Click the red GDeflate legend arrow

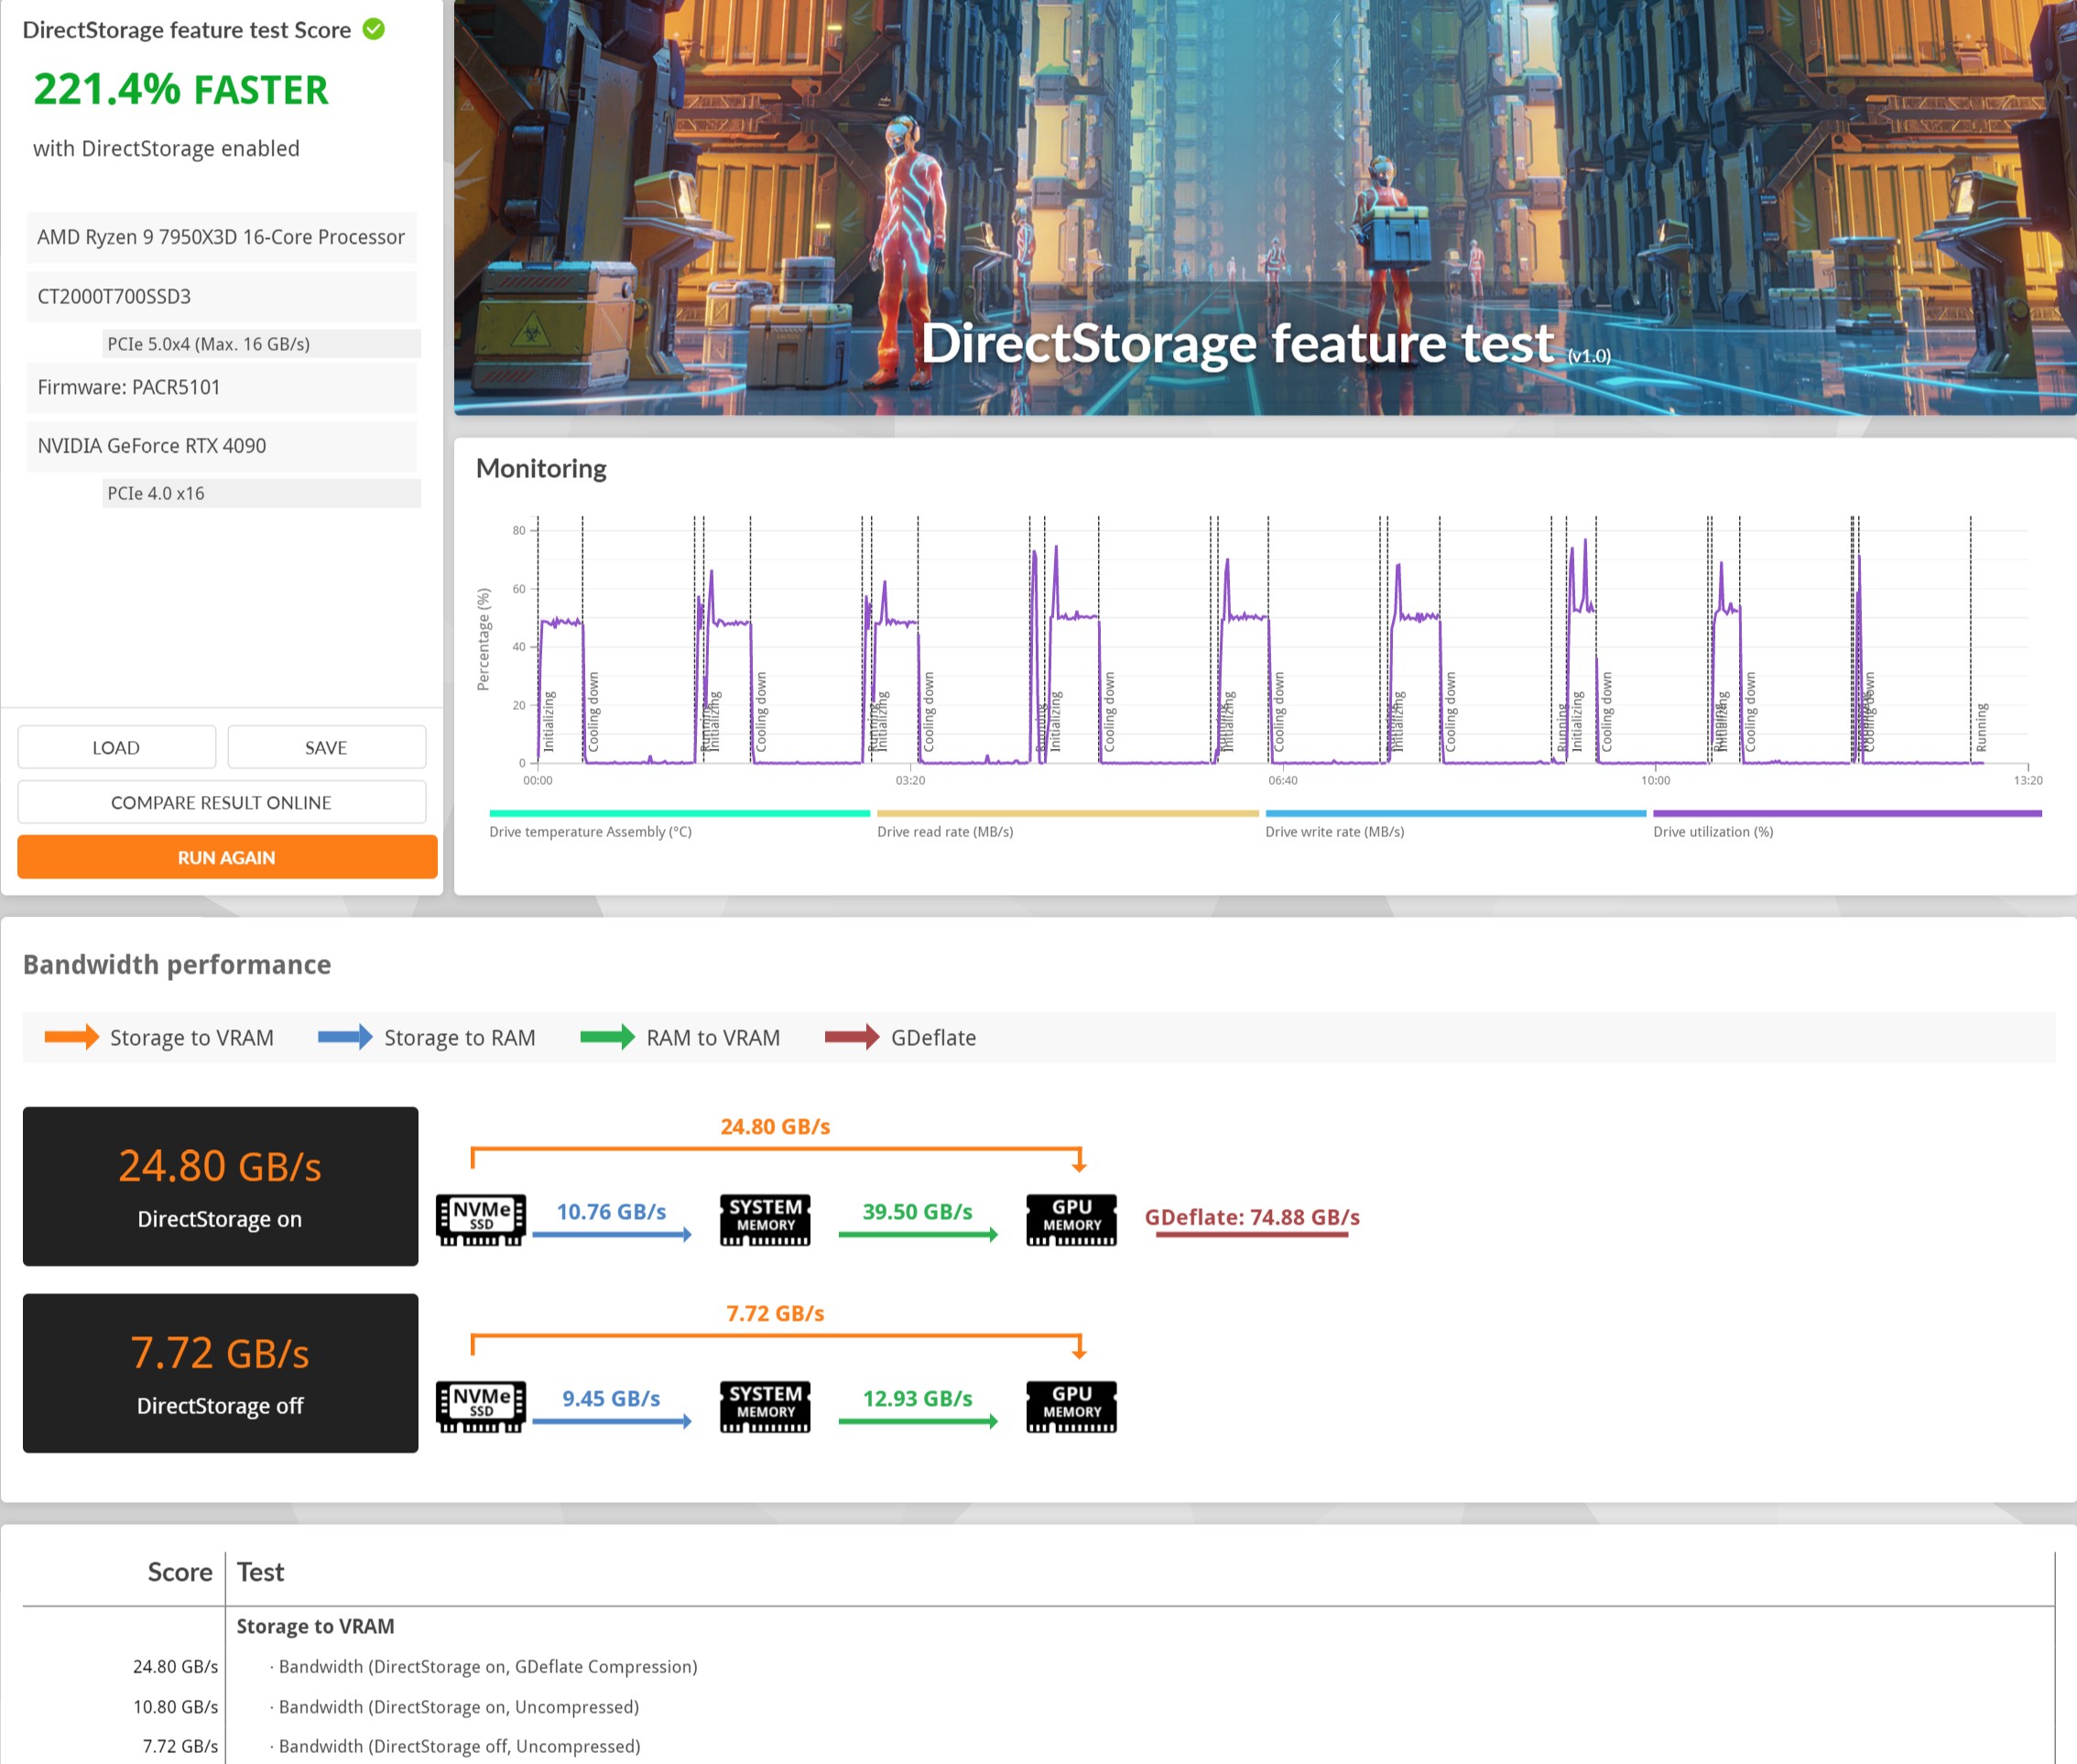[x=852, y=1037]
